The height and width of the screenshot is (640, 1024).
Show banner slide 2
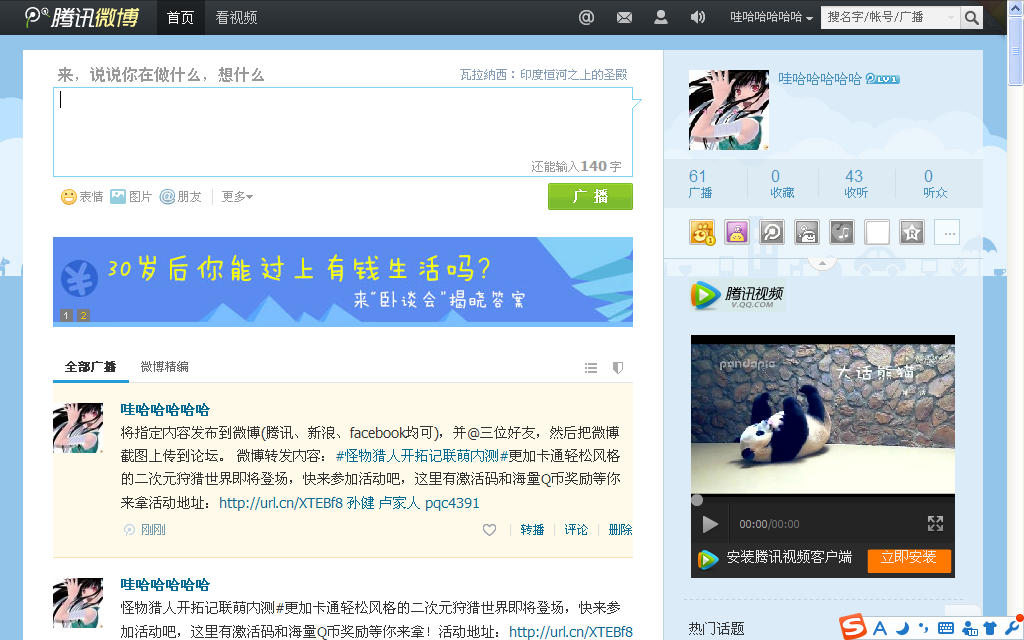click(83, 315)
